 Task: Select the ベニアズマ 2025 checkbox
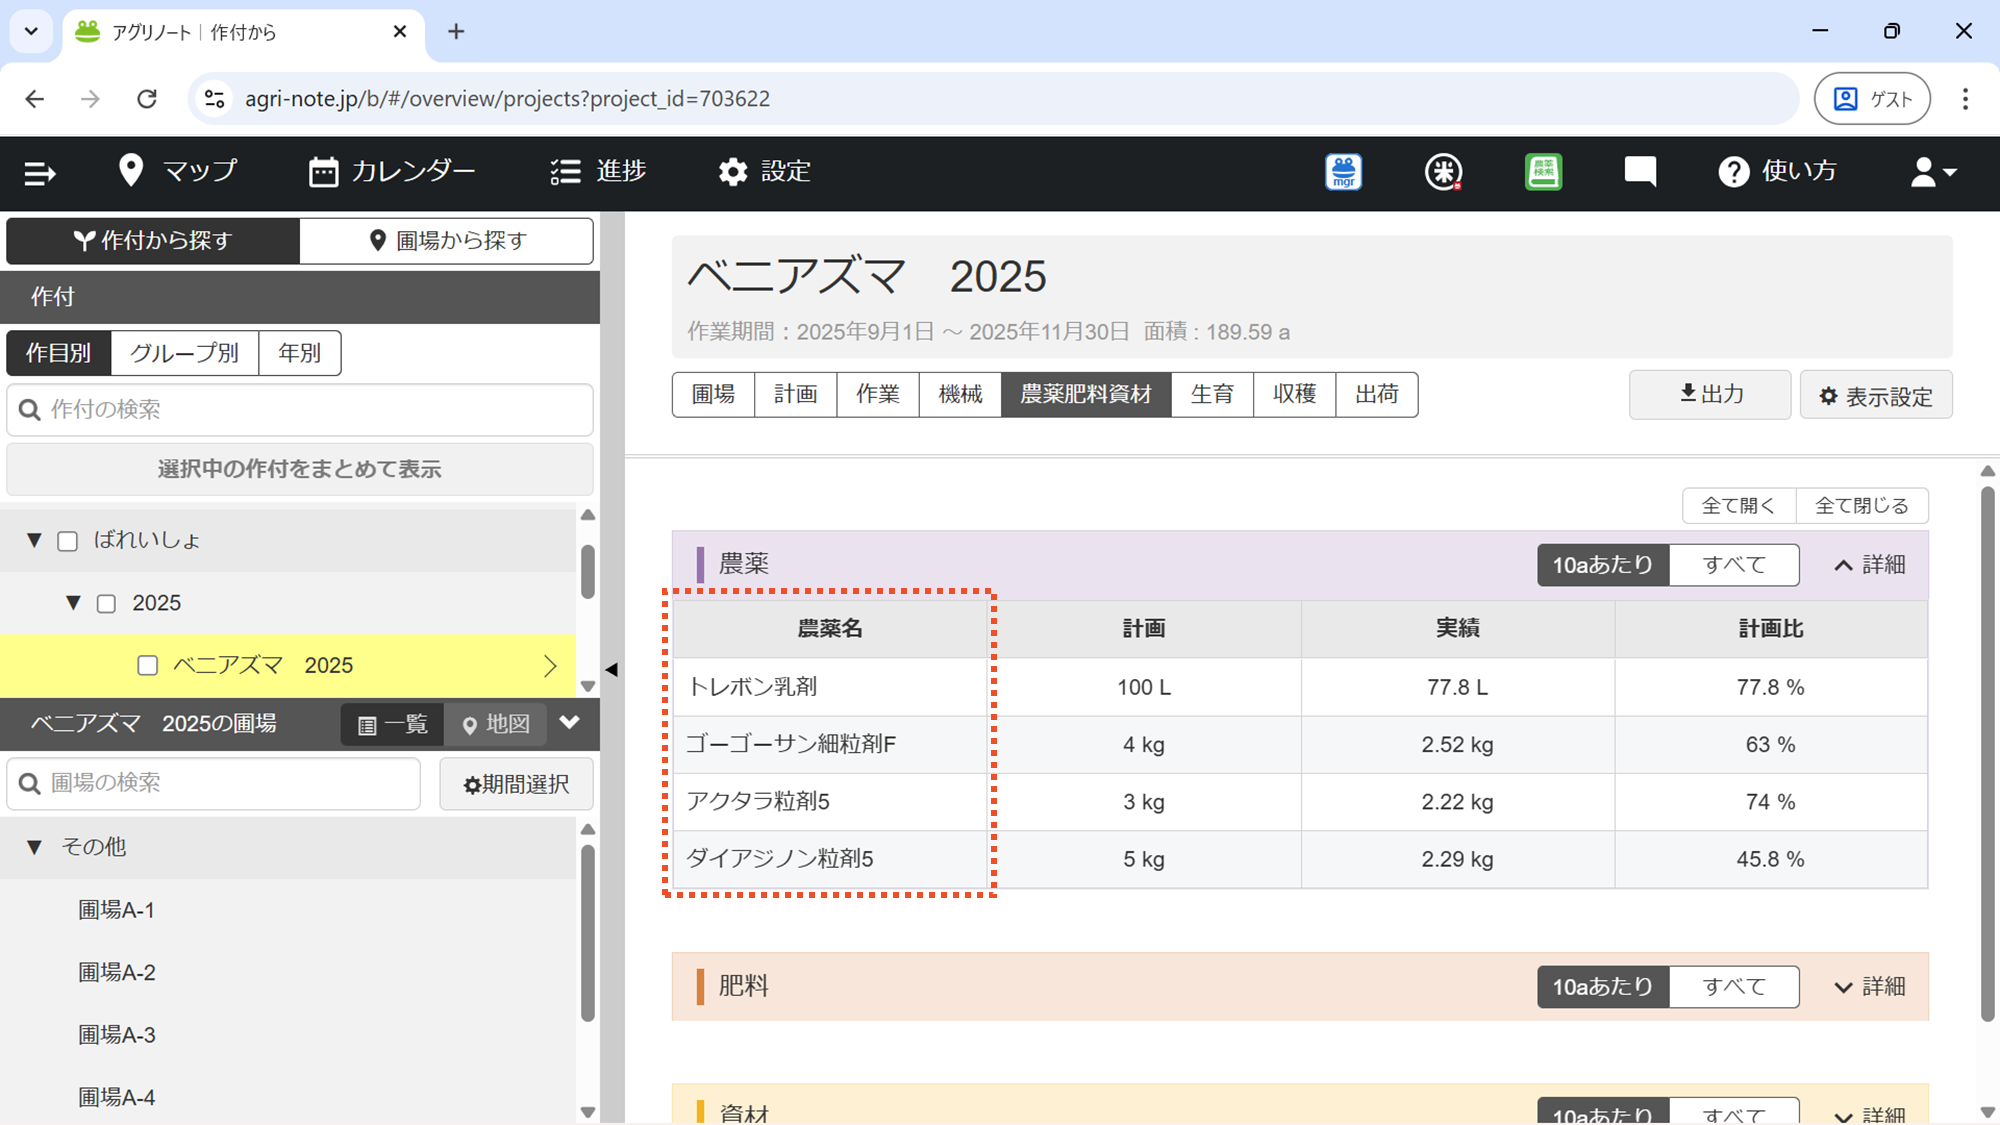[147, 666]
